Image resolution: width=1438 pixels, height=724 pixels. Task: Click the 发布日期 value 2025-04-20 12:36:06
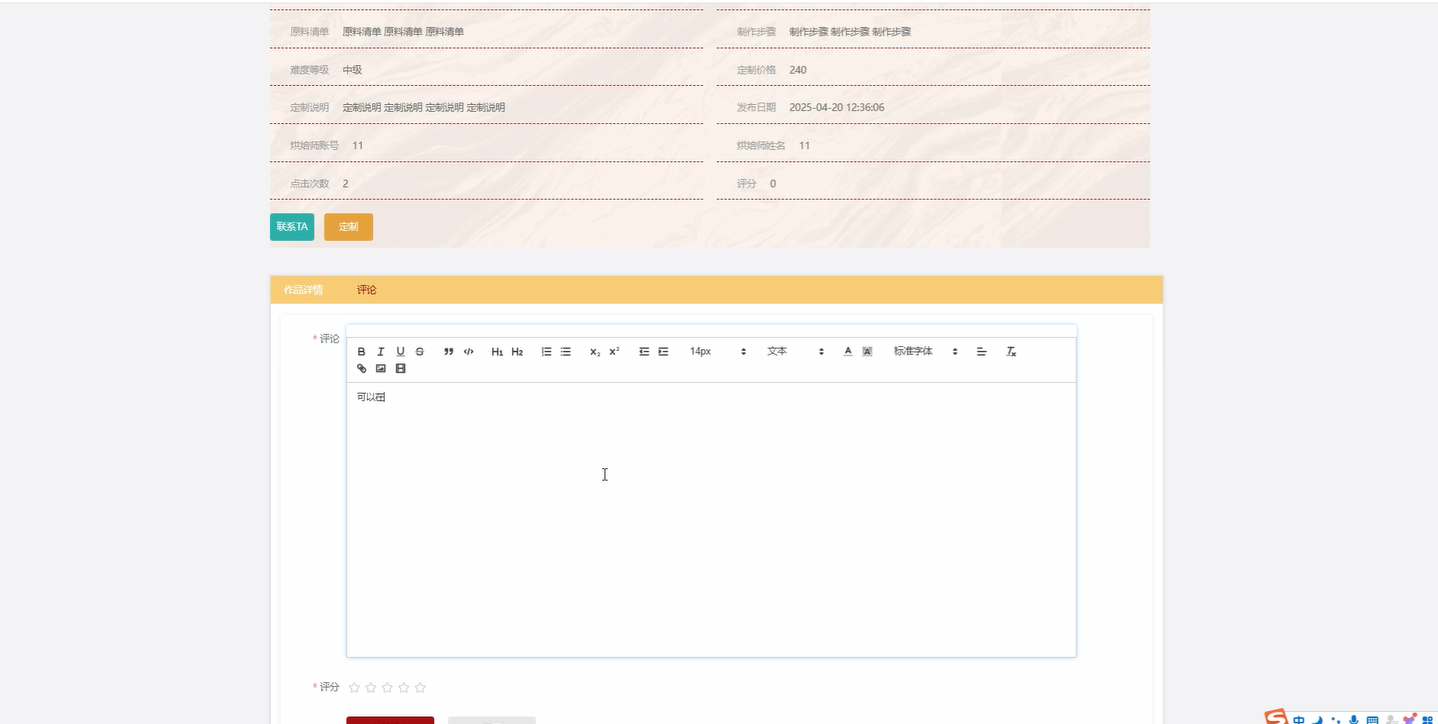pyautogui.click(x=836, y=108)
